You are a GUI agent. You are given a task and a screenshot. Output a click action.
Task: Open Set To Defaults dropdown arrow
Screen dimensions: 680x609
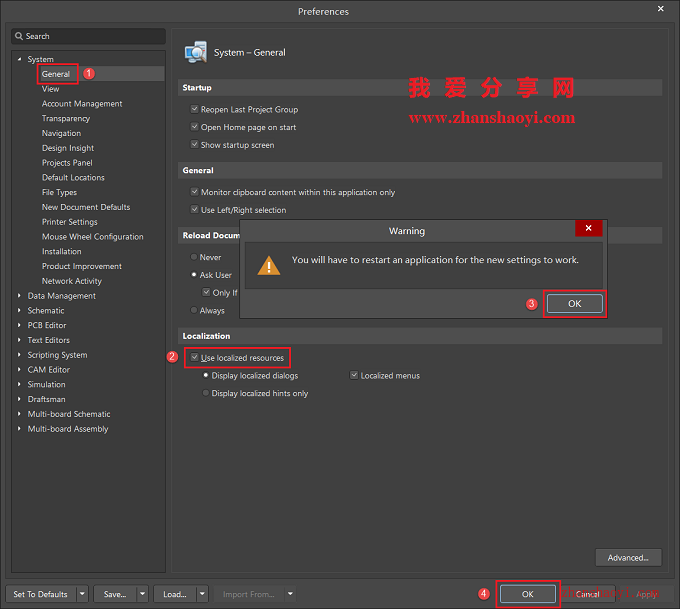82,594
